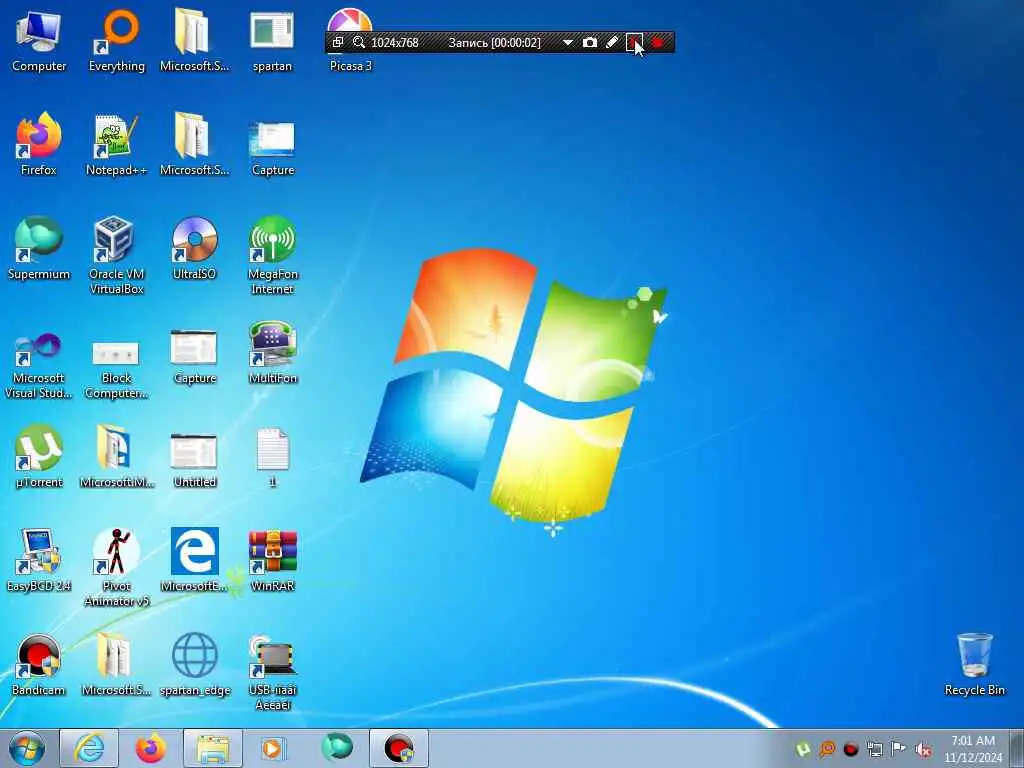Viewport: 1024px width, 768px height.
Task: Click the Bandicam system tray icon
Action: [850, 749]
